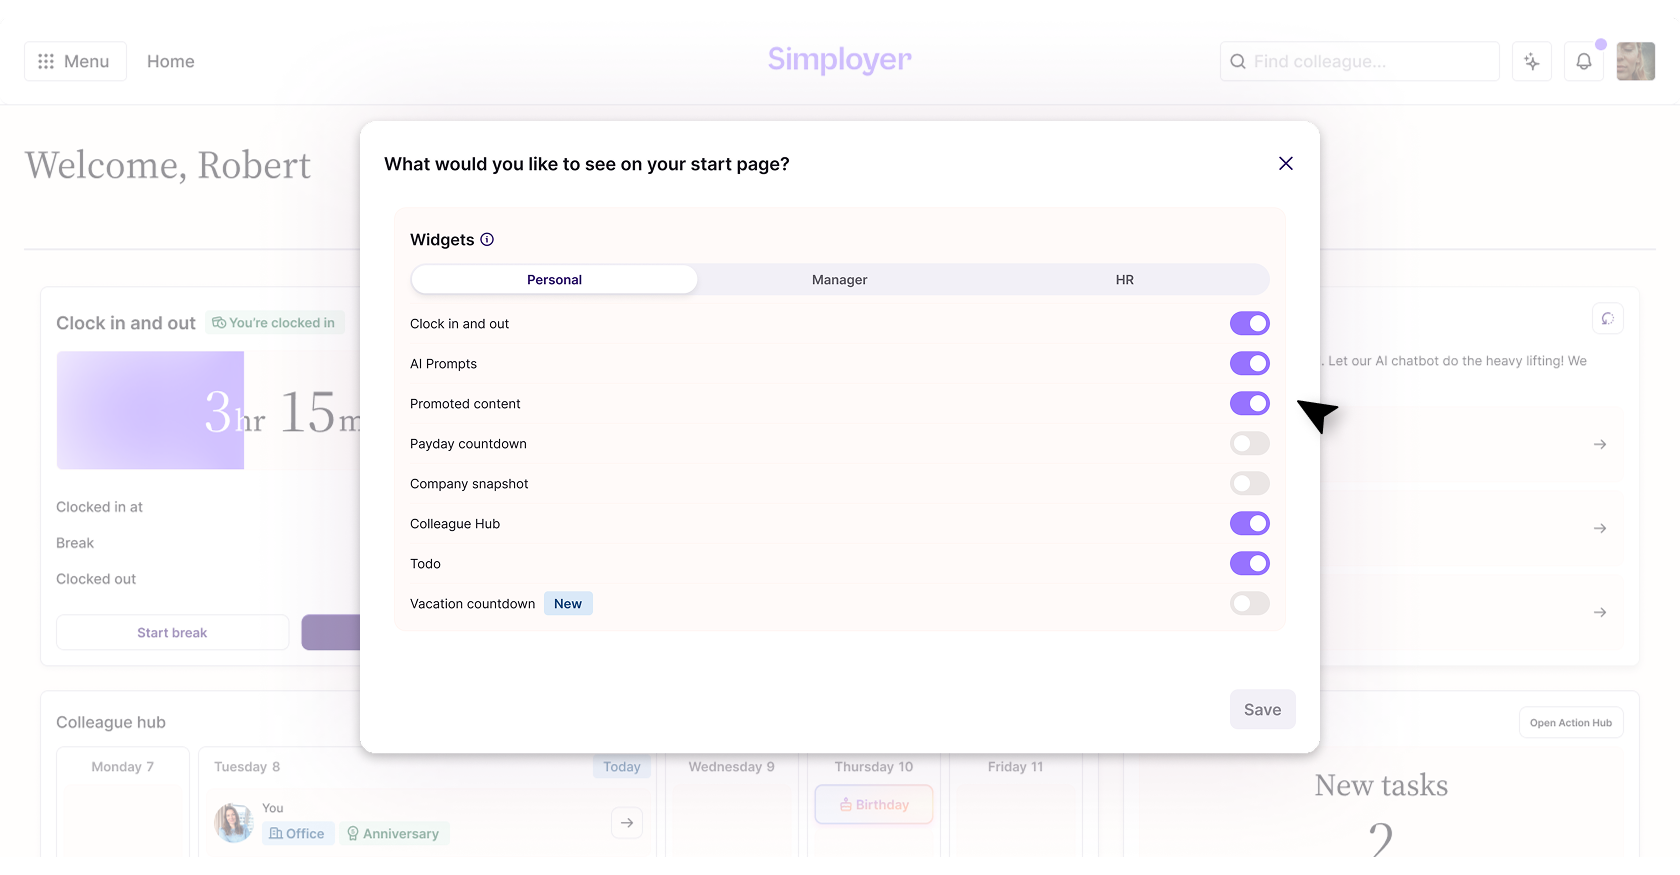Enable the Company snapshot widget
The width and height of the screenshot is (1680, 875).
pyautogui.click(x=1250, y=483)
